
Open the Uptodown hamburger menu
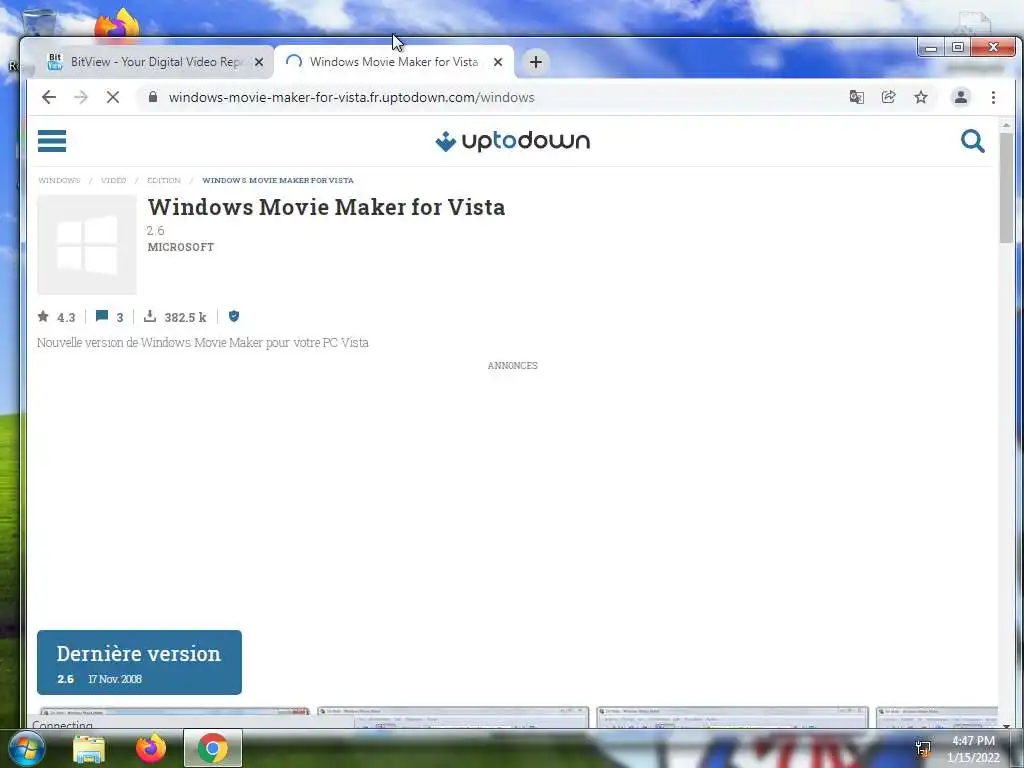point(52,141)
